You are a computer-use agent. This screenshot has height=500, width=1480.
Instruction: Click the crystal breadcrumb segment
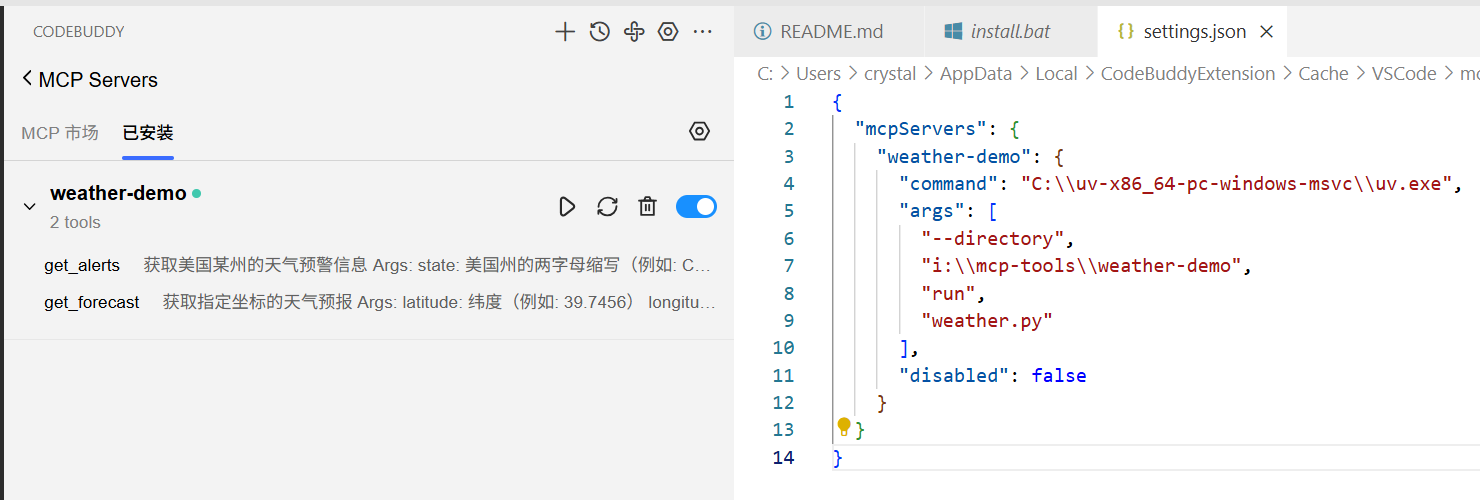pyautogui.click(x=890, y=74)
